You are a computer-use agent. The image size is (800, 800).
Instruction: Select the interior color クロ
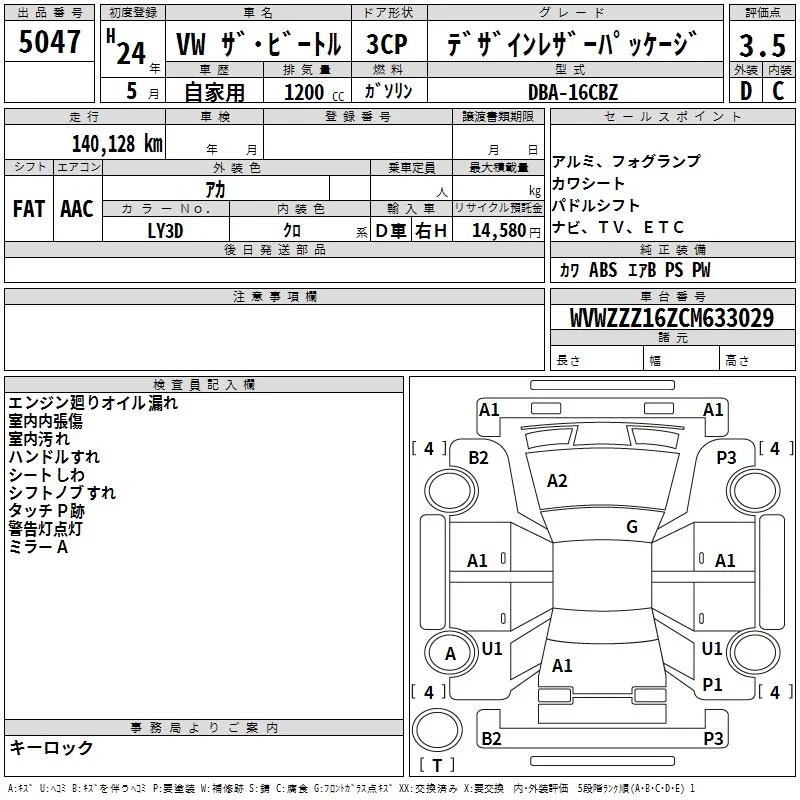(292, 231)
